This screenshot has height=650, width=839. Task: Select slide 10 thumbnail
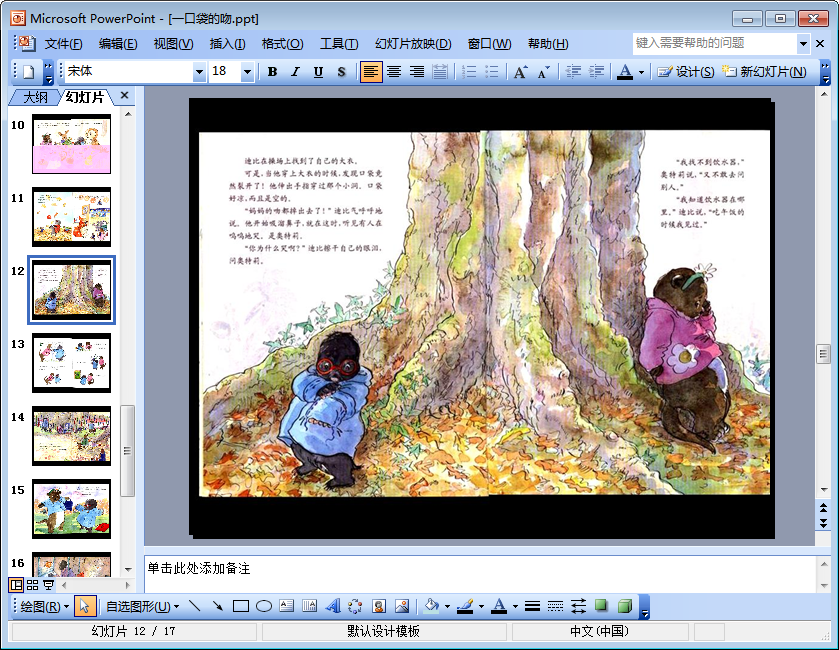tap(72, 144)
